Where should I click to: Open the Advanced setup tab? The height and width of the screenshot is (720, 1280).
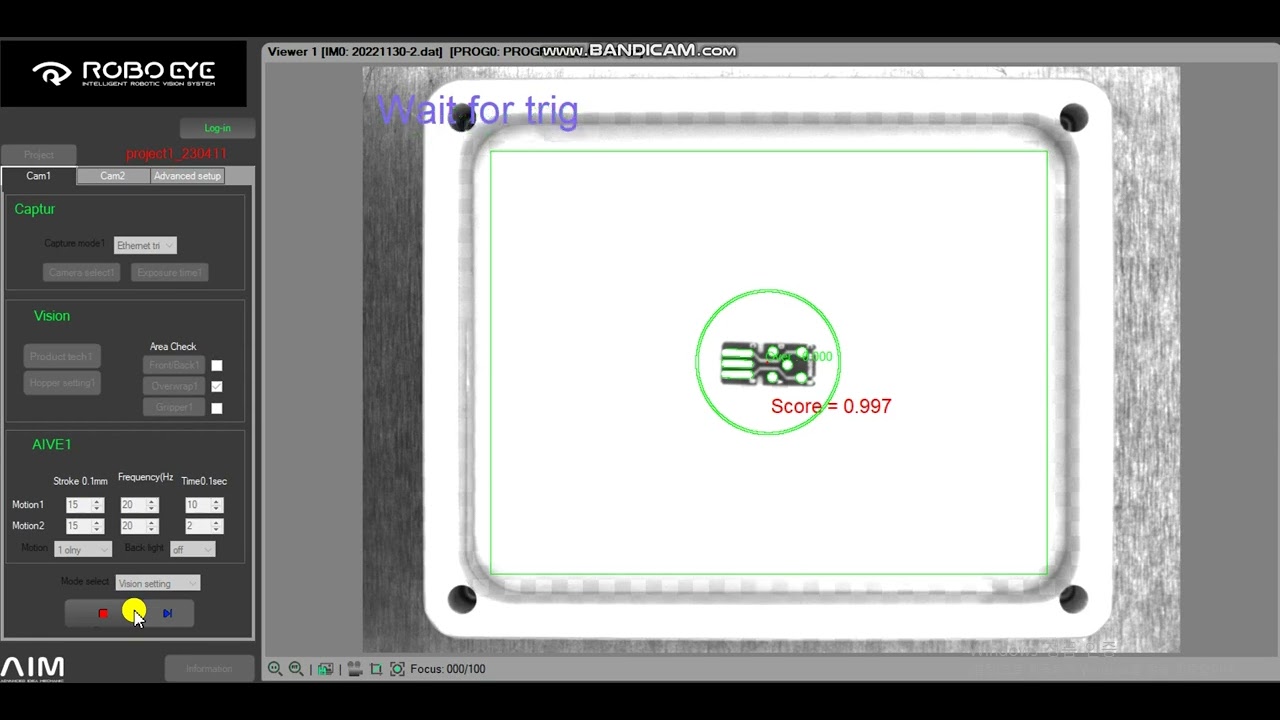coord(187,176)
